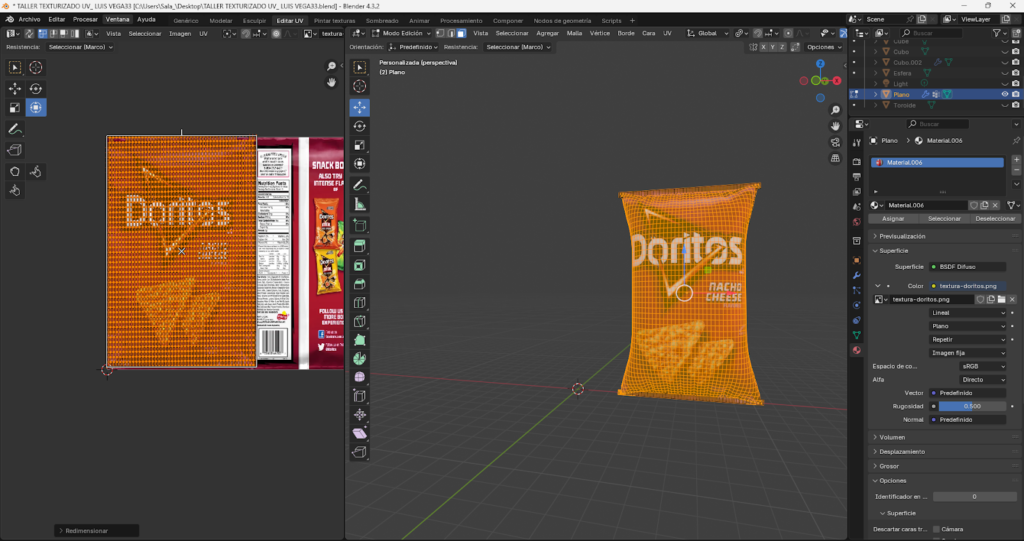This screenshot has width=1024, height=541.
Task: Click the textura-doritos.png color link field
Action: (x=968, y=286)
